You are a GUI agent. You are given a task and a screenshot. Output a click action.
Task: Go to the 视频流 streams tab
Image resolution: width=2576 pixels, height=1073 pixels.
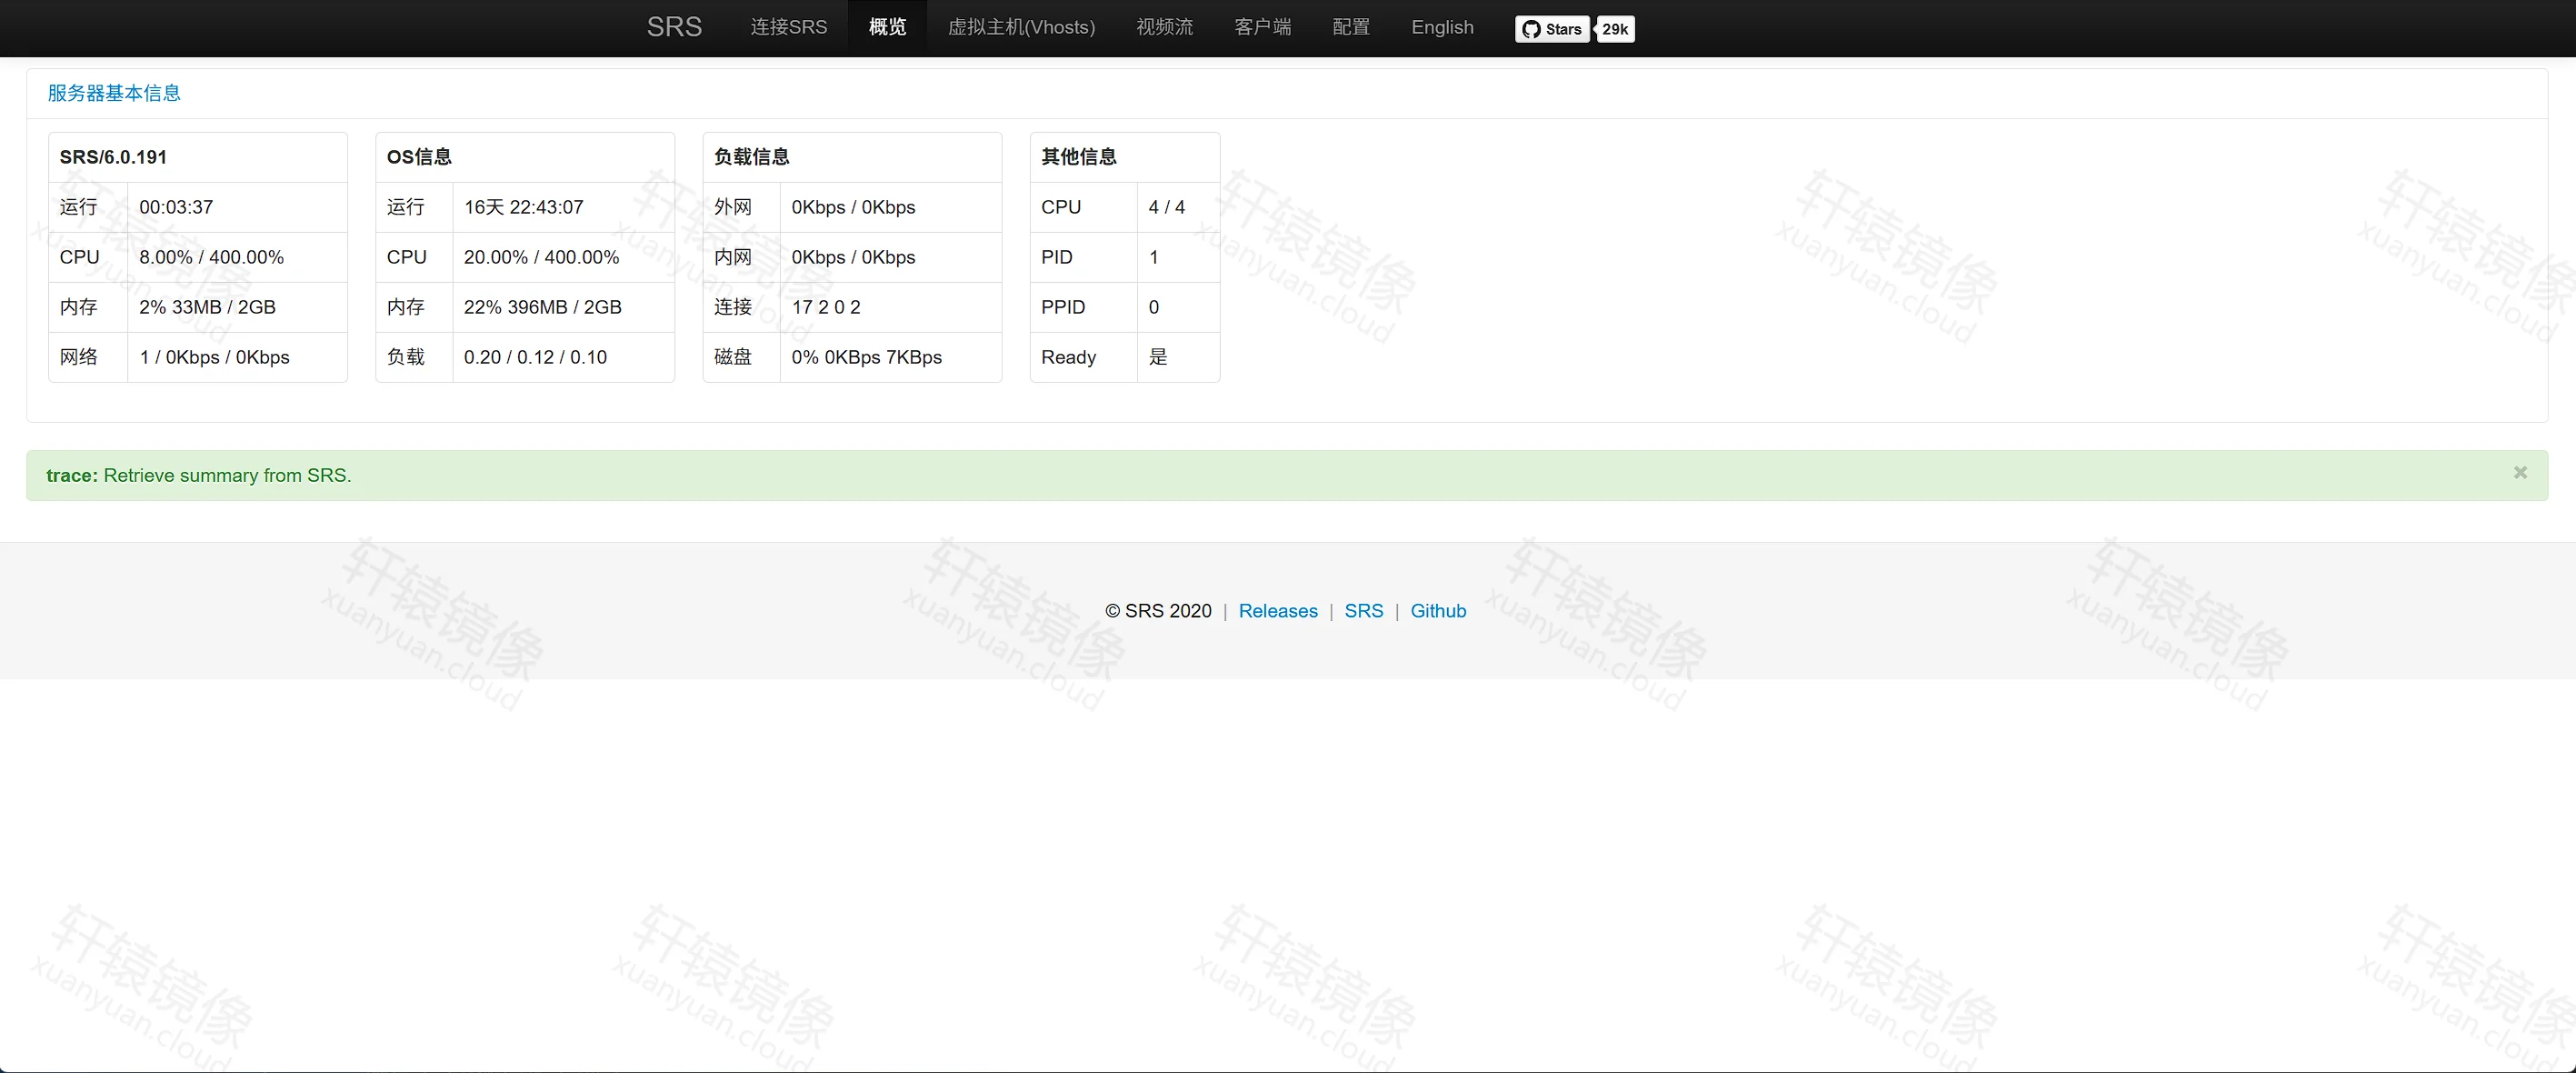pos(1164,27)
